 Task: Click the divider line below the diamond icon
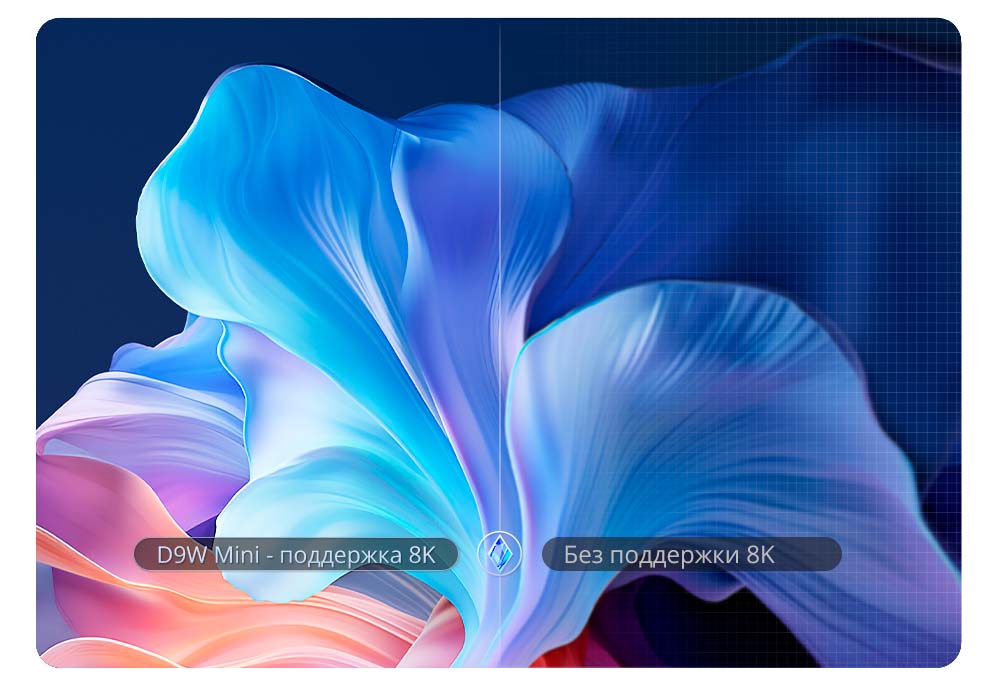[x=499, y=620]
